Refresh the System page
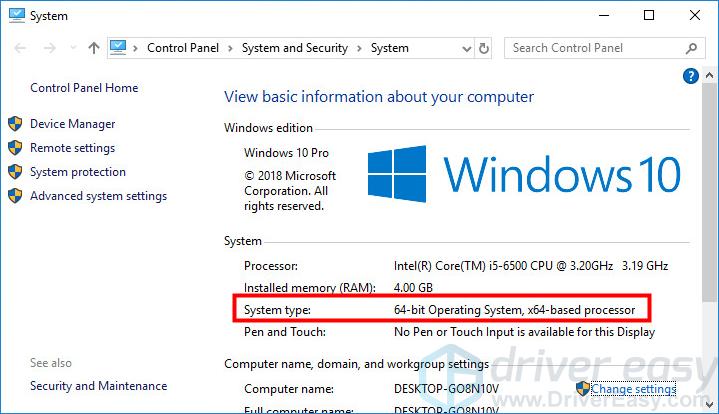719x414 pixels. (484, 48)
